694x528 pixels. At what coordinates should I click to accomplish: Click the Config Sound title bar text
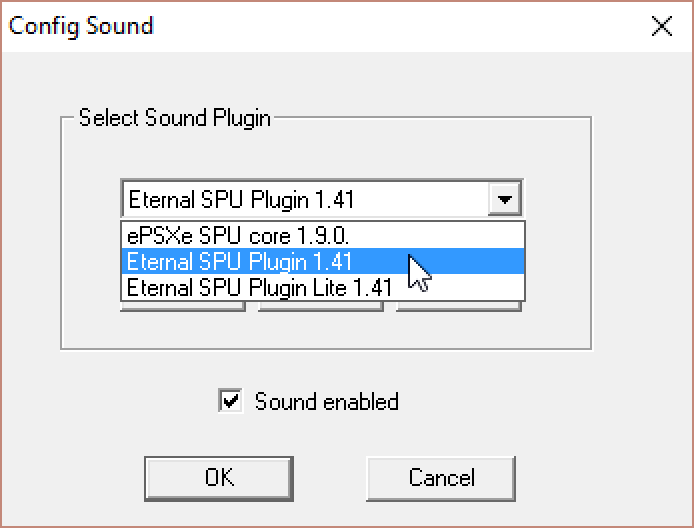click(x=81, y=26)
